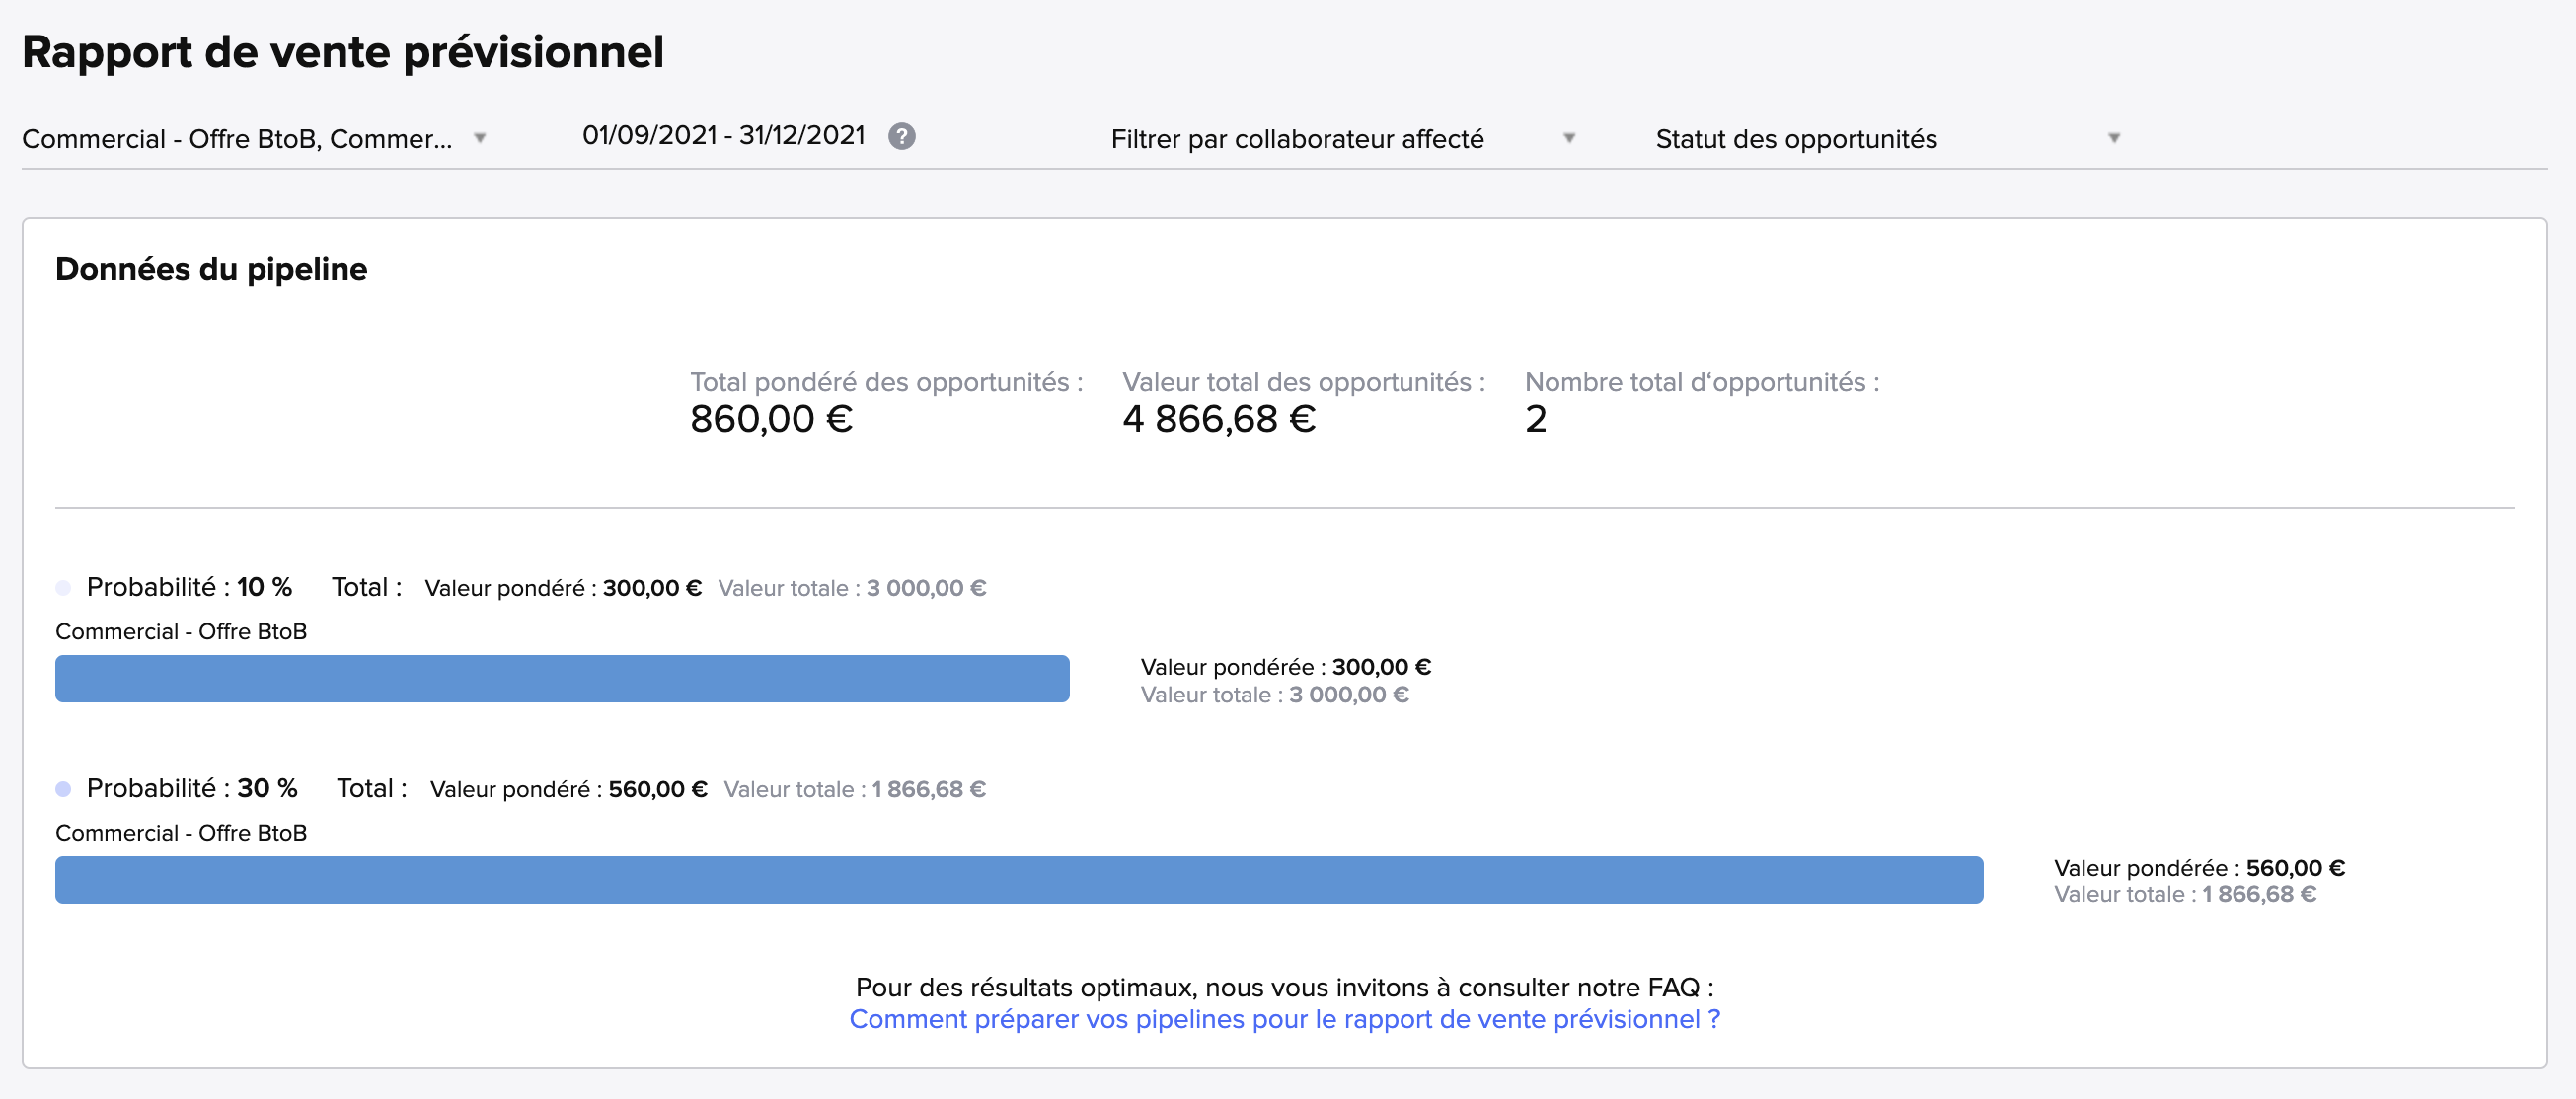Open the pipeline selection dropdown arrow
This screenshot has height=1099, width=2576.
(480, 138)
